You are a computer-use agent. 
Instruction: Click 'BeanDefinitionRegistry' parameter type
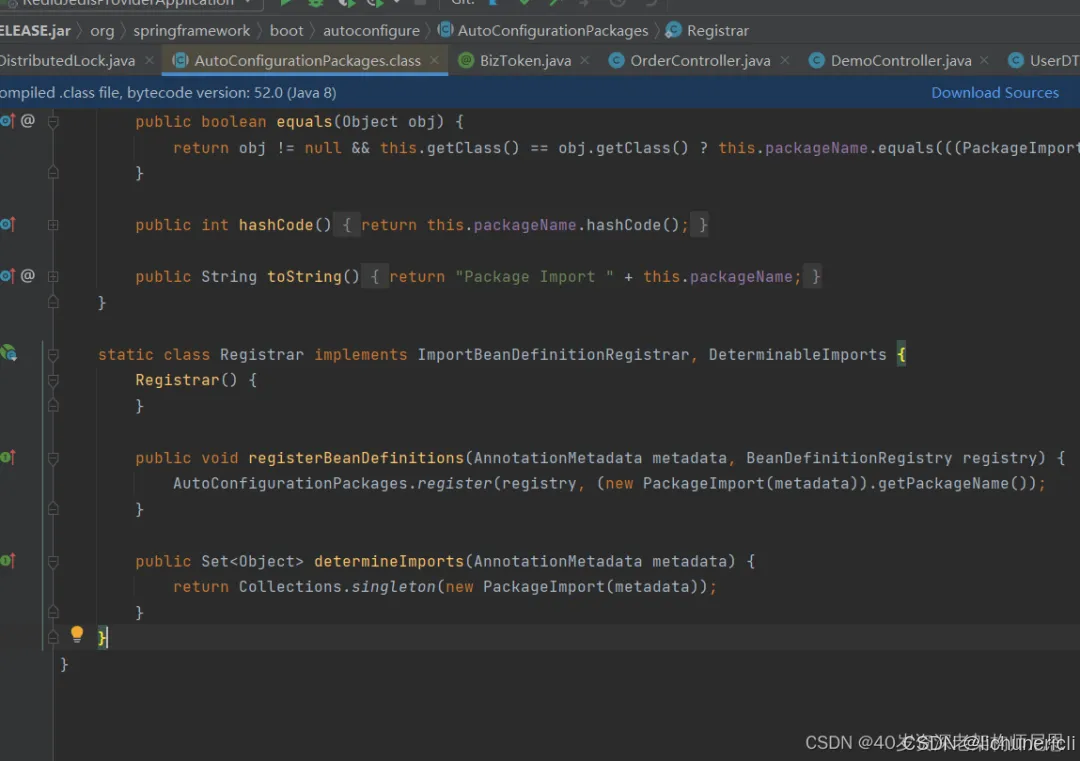[849, 458]
